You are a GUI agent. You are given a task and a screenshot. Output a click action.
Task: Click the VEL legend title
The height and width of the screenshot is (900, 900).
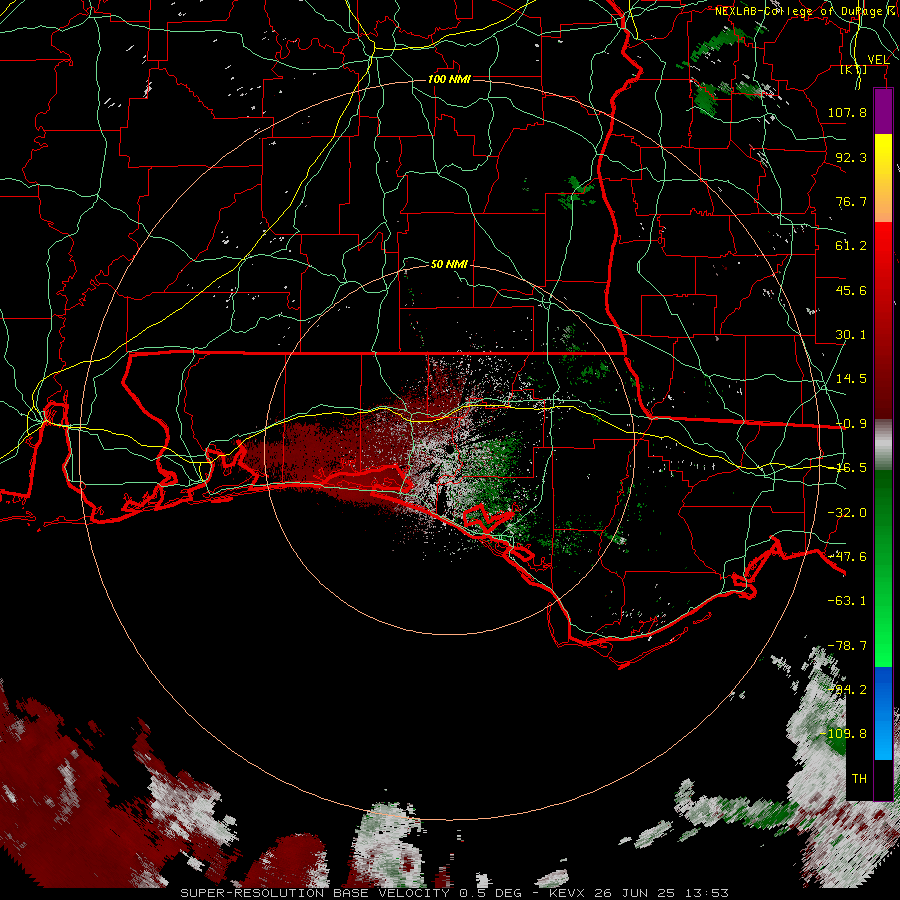coord(879,59)
